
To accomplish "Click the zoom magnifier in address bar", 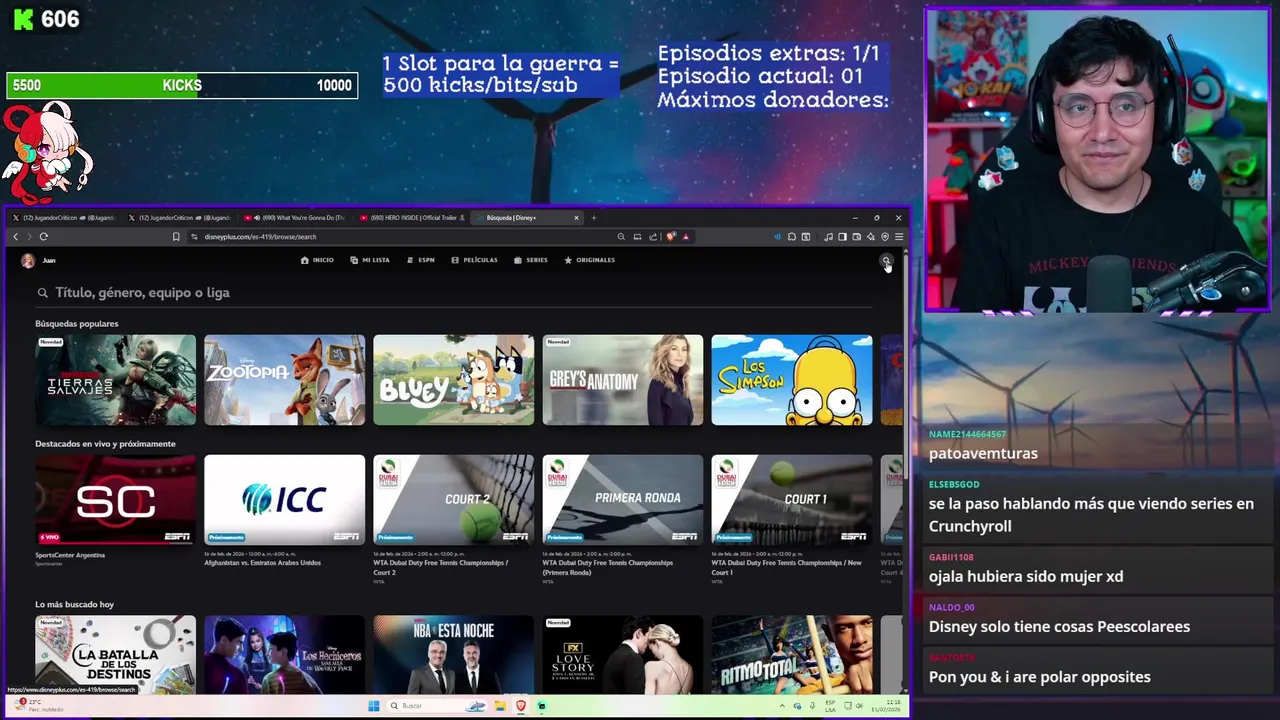I will pos(621,237).
